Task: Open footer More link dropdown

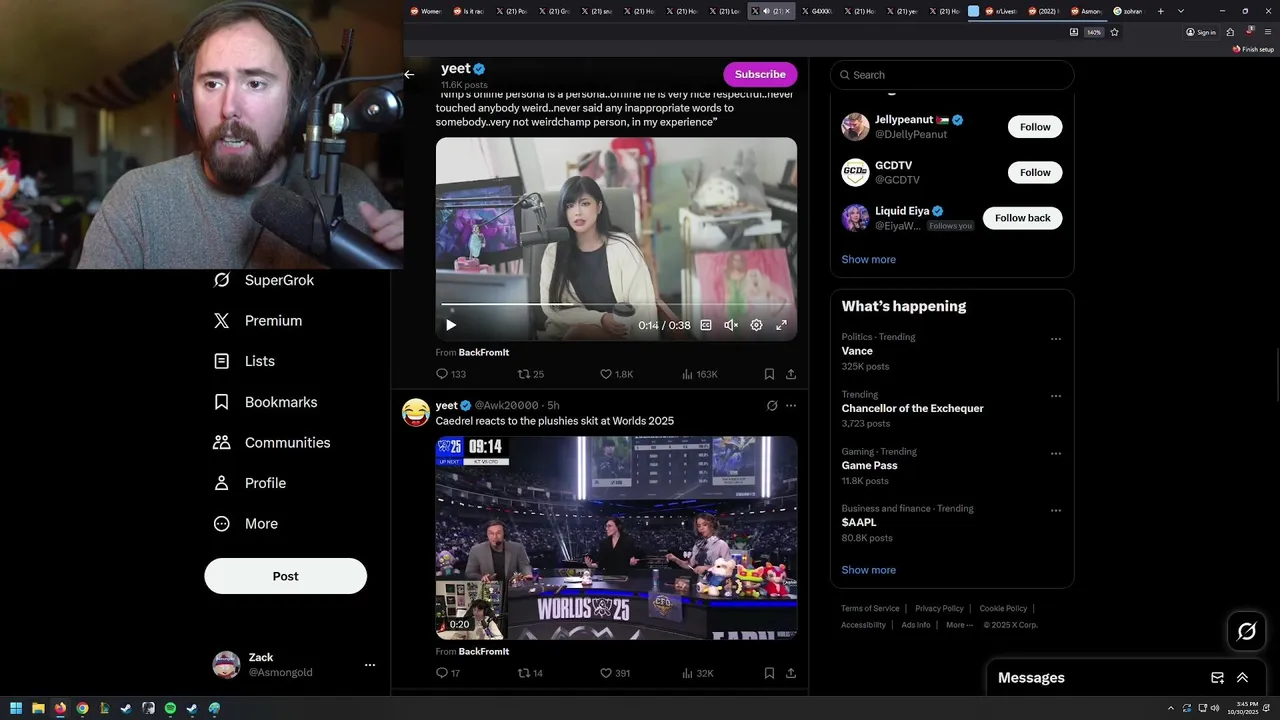Action: tap(959, 625)
